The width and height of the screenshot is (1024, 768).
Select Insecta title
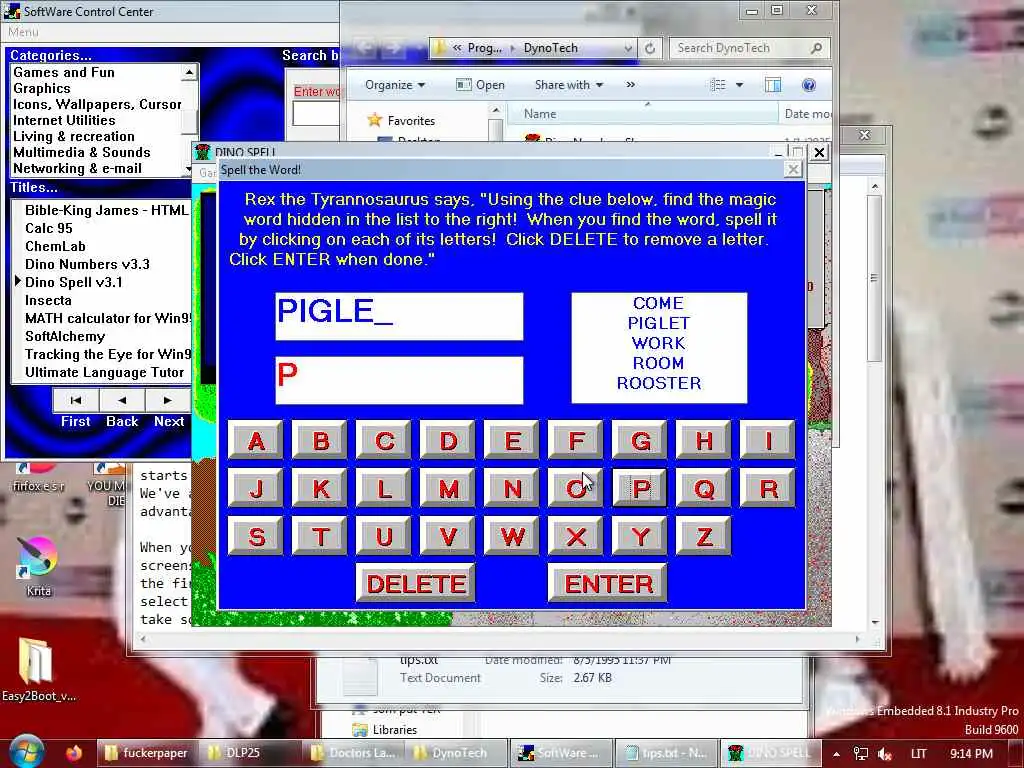(x=48, y=300)
